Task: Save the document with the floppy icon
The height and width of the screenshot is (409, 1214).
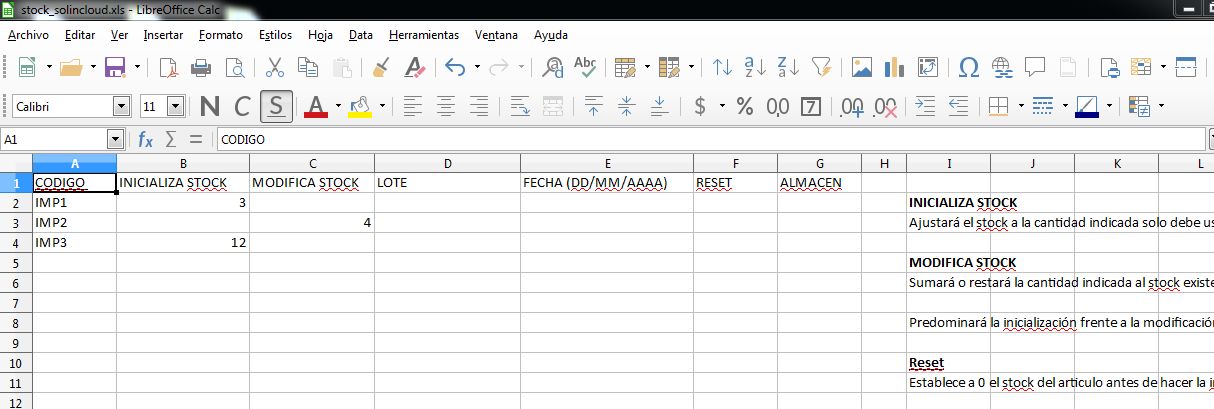Action: point(115,68)
